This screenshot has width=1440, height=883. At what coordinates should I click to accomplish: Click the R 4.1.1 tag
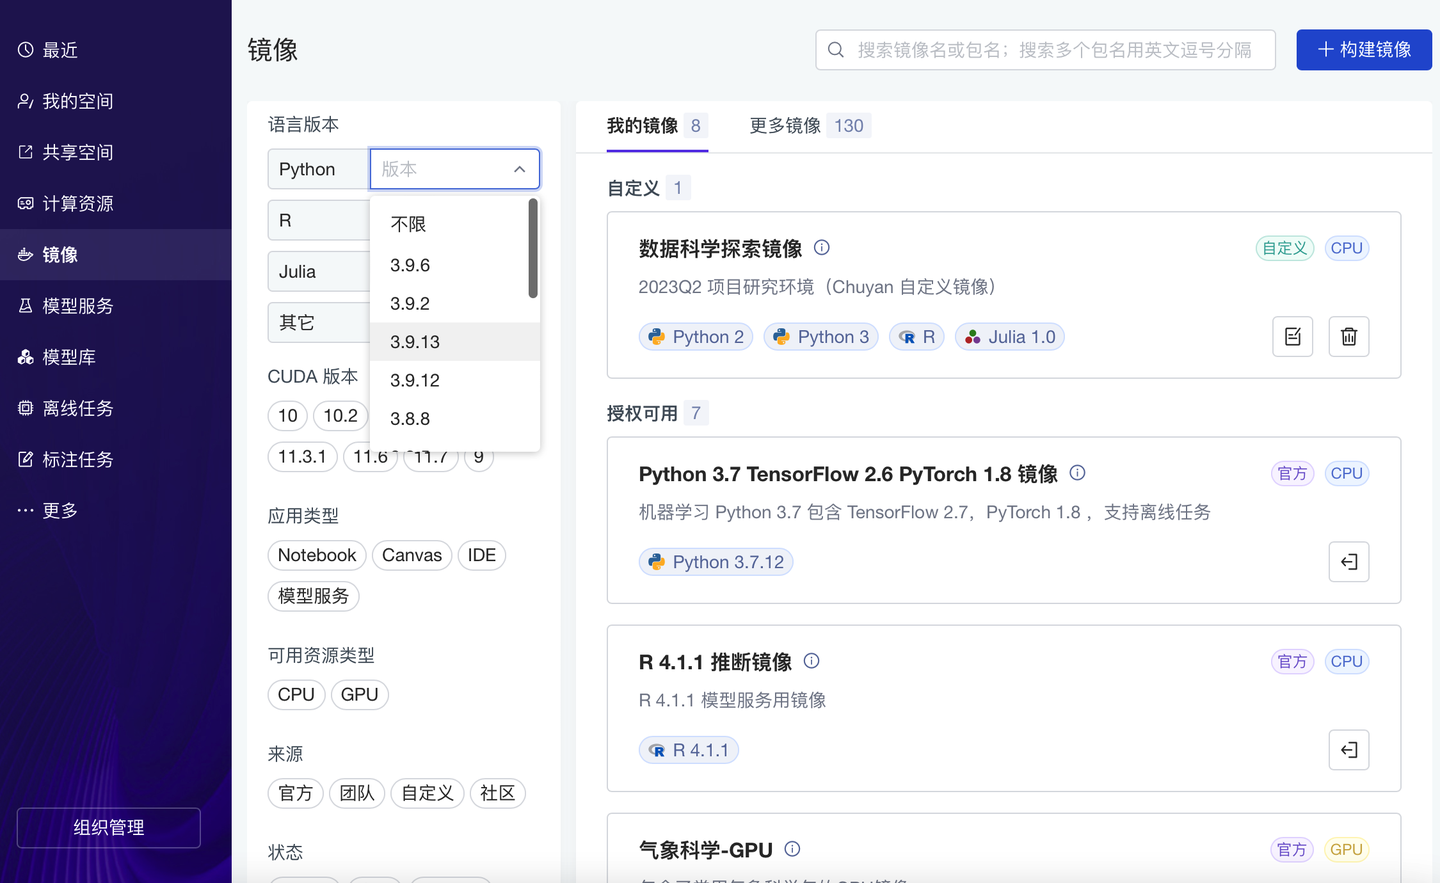point(689,750)
